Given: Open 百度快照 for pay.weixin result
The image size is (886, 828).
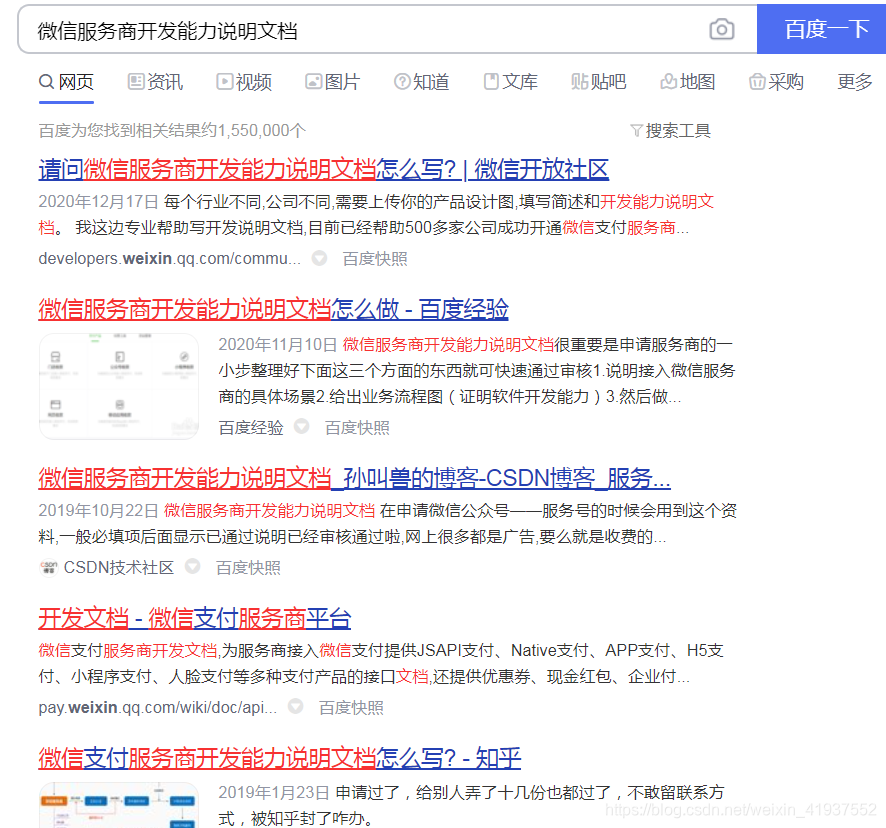Looking at the screenshot, I should [x=351, y=708].
